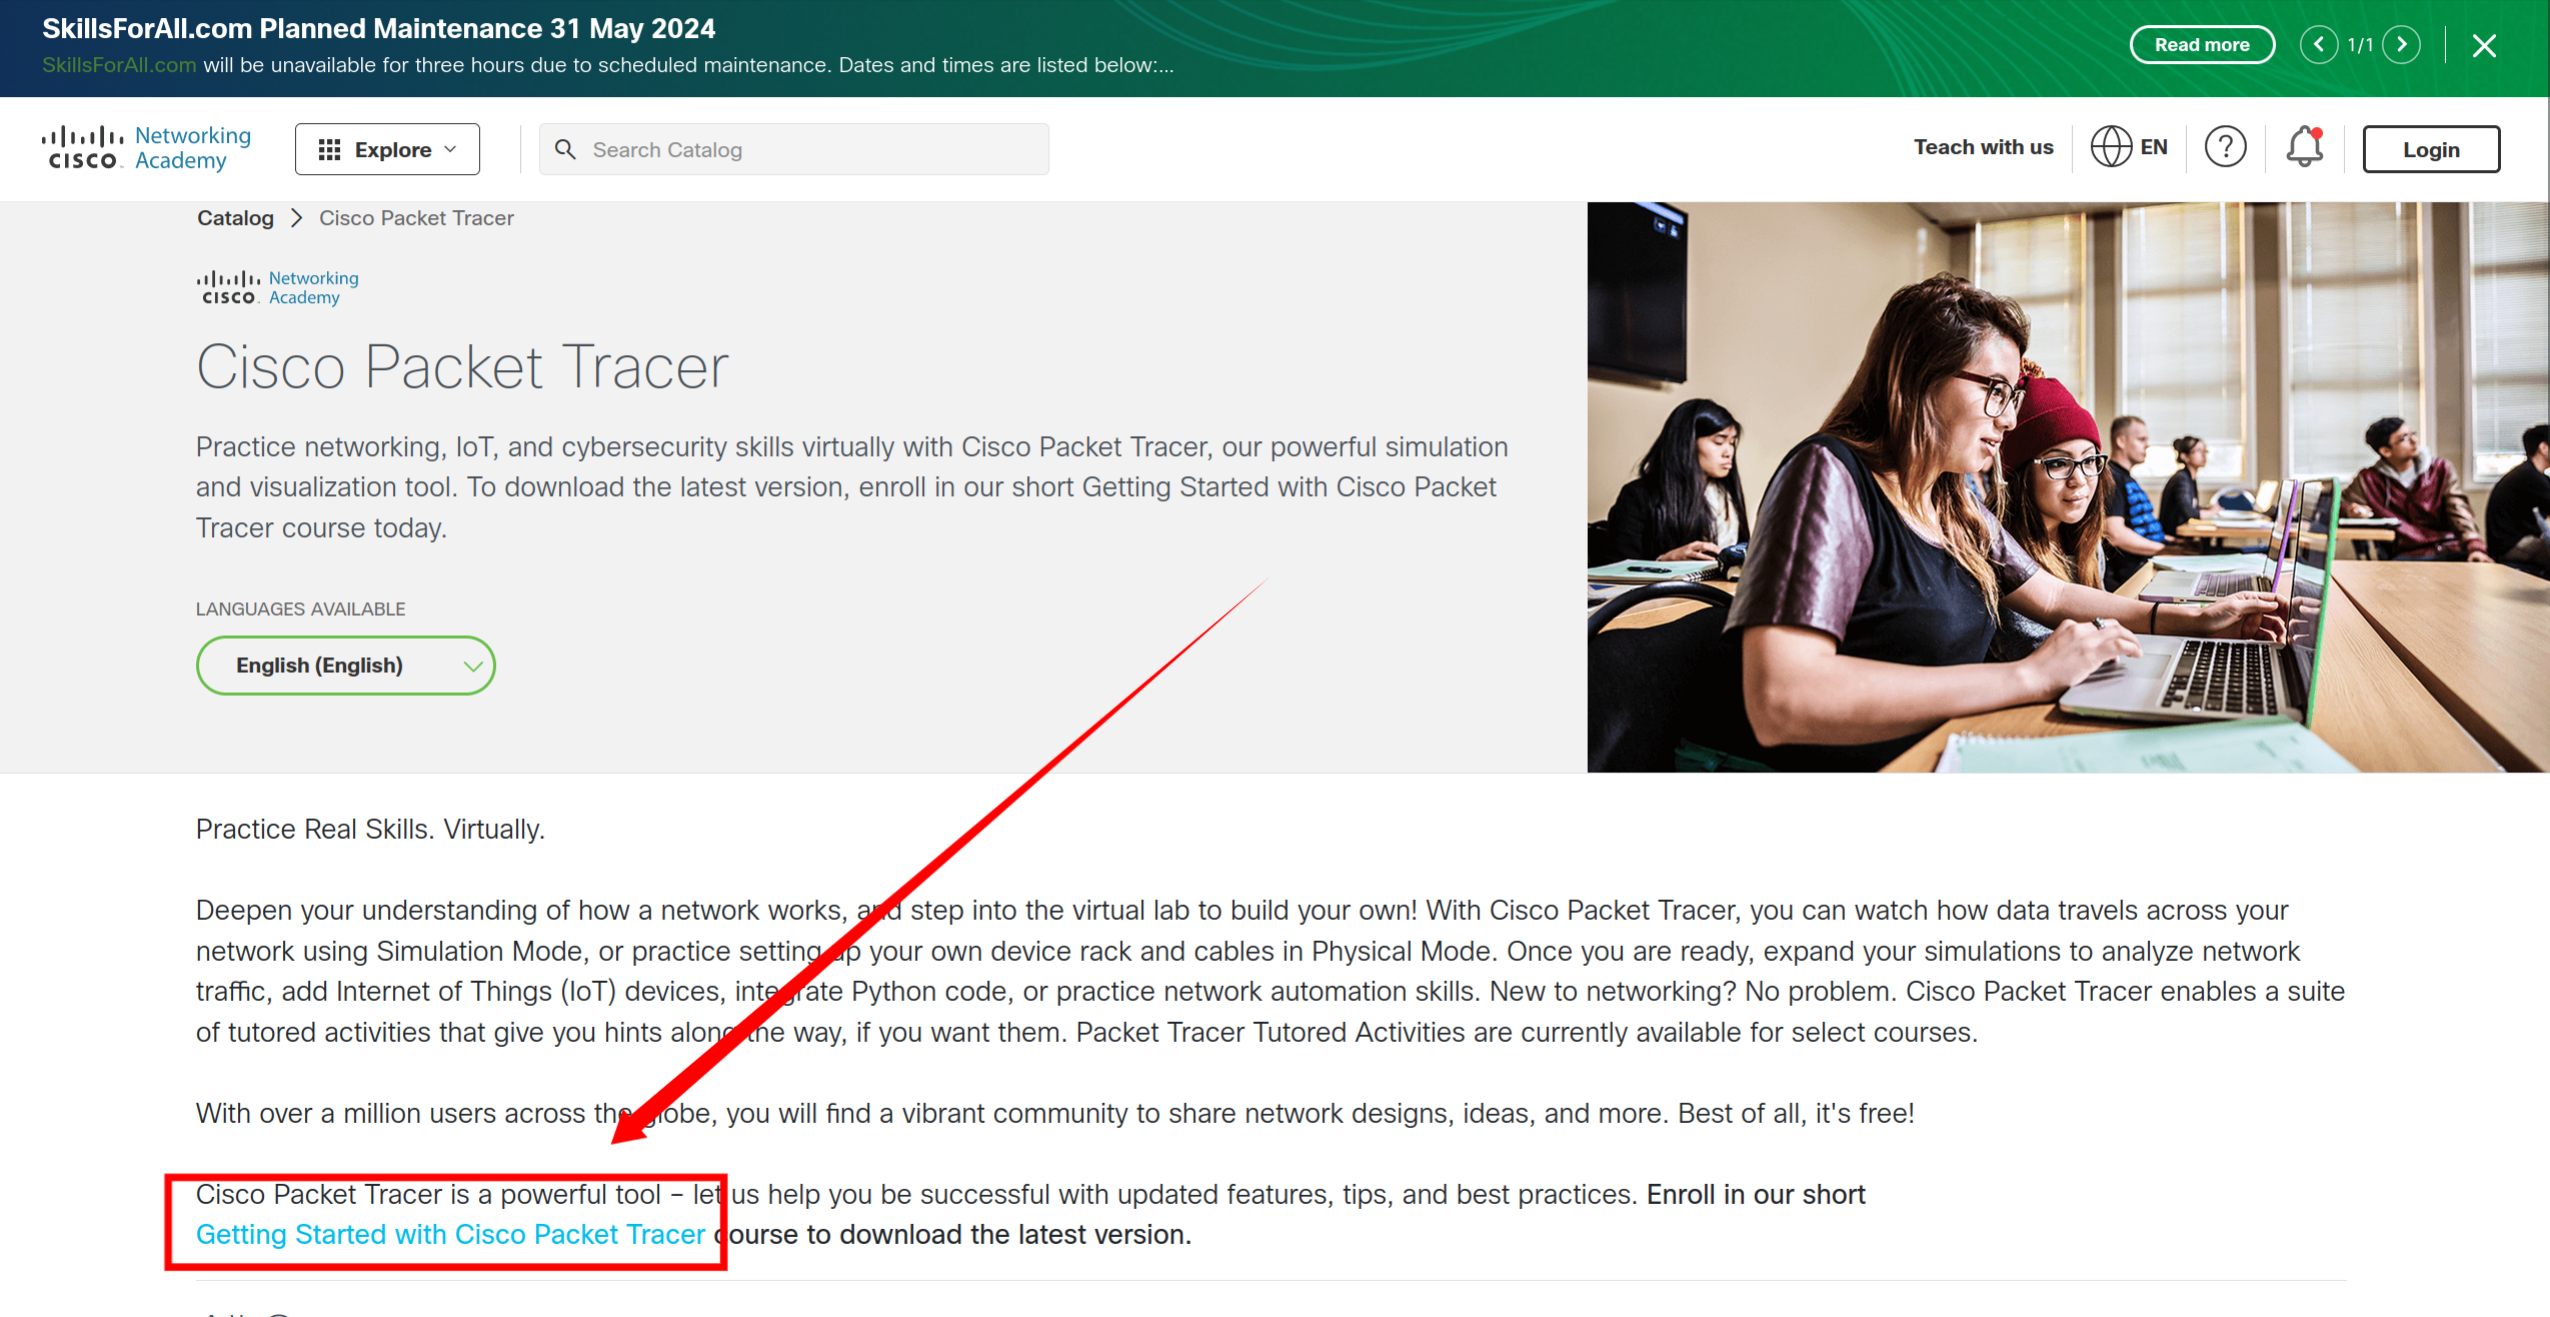Open the English (English) language dropdown
2550x1317 pixels.
pos(345,666)
